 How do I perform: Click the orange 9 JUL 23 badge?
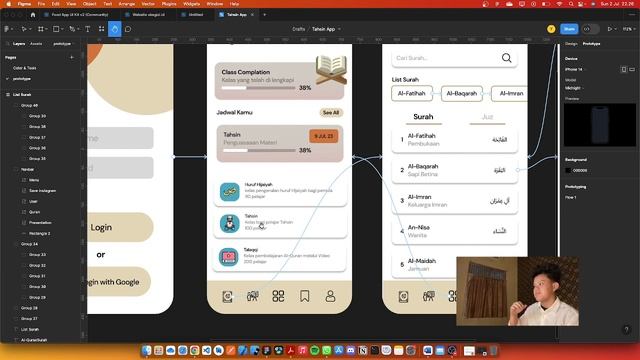coord(324,136)
